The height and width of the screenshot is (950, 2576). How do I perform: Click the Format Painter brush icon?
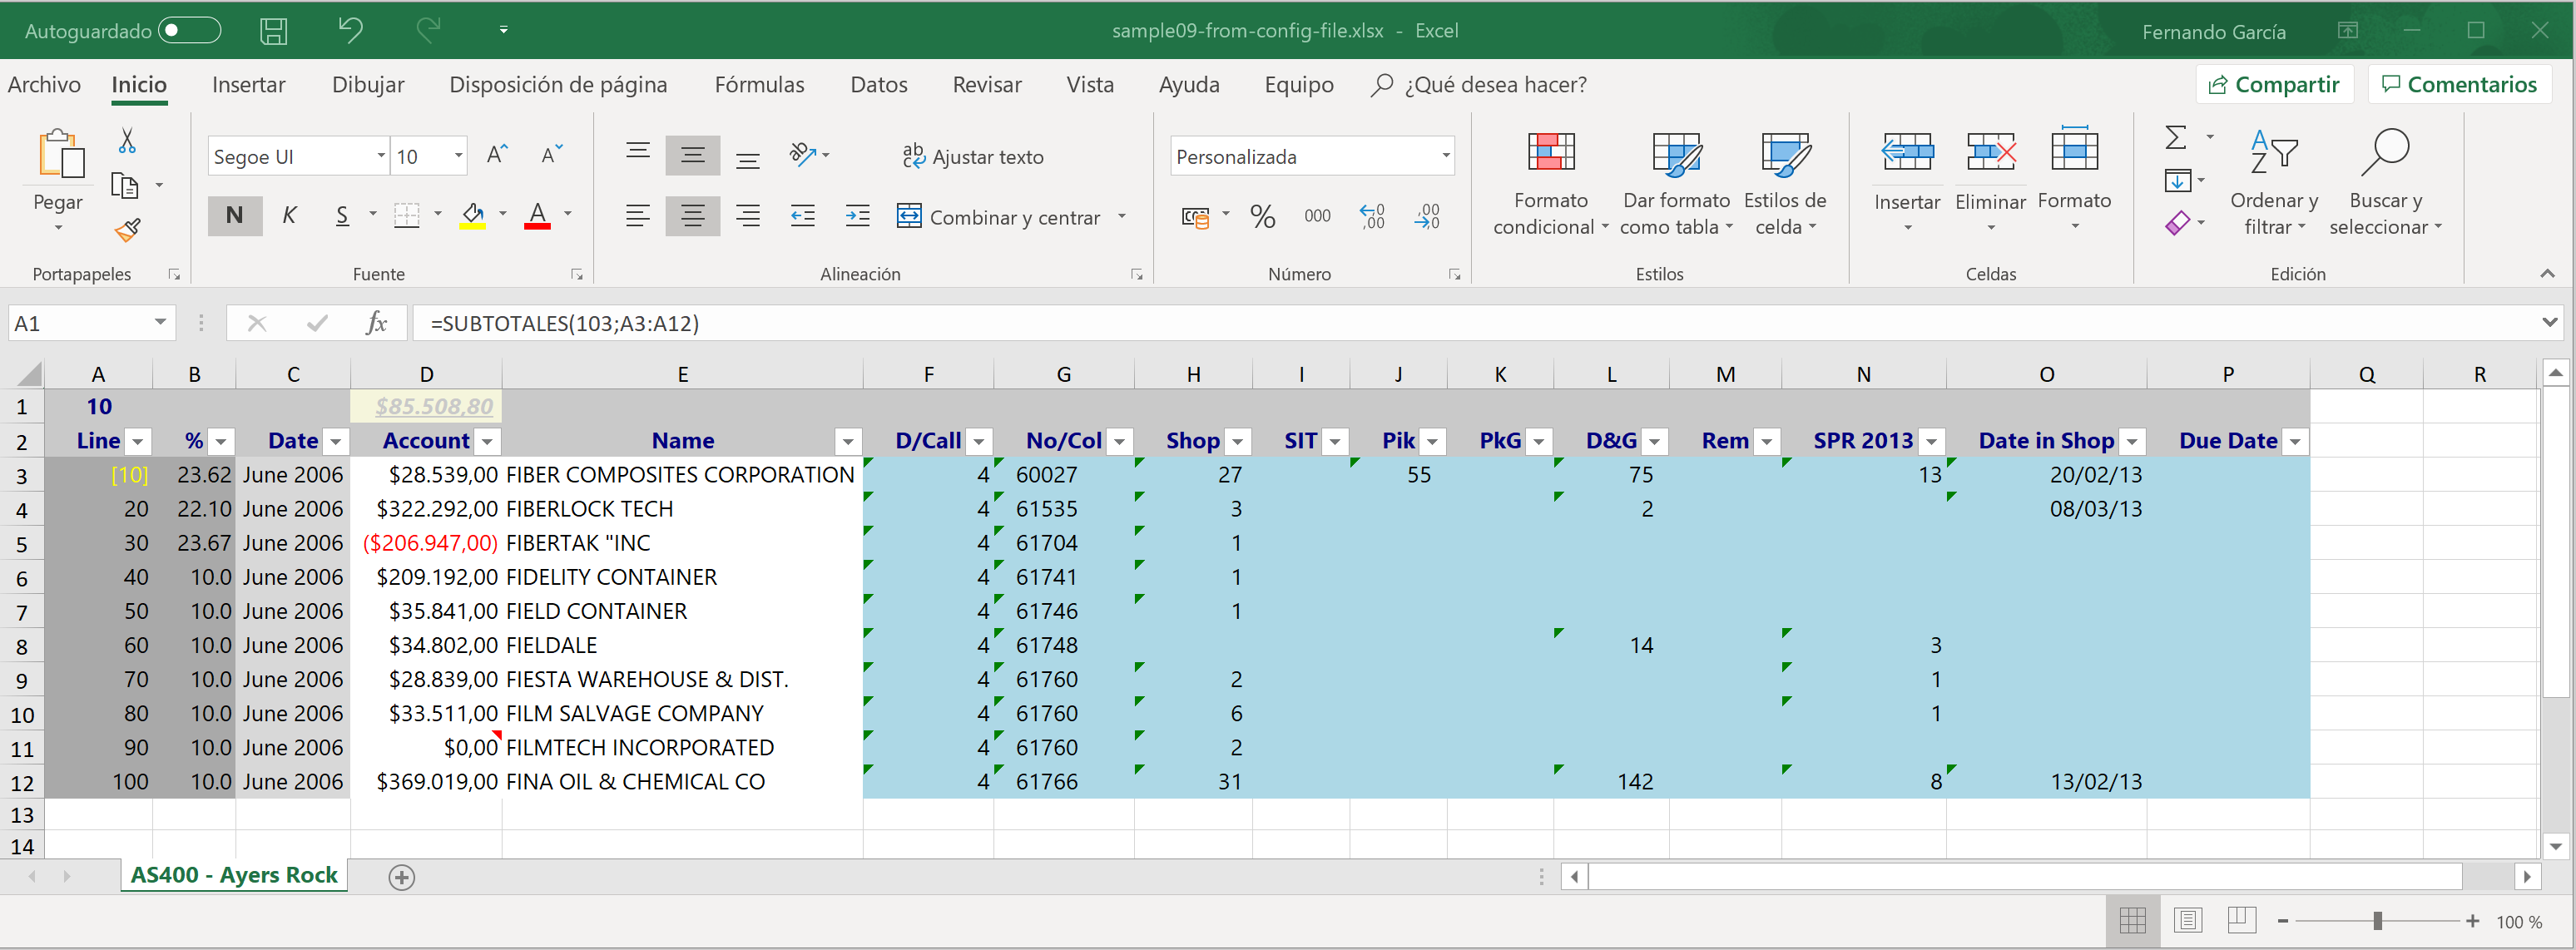(x=127, y=231)
